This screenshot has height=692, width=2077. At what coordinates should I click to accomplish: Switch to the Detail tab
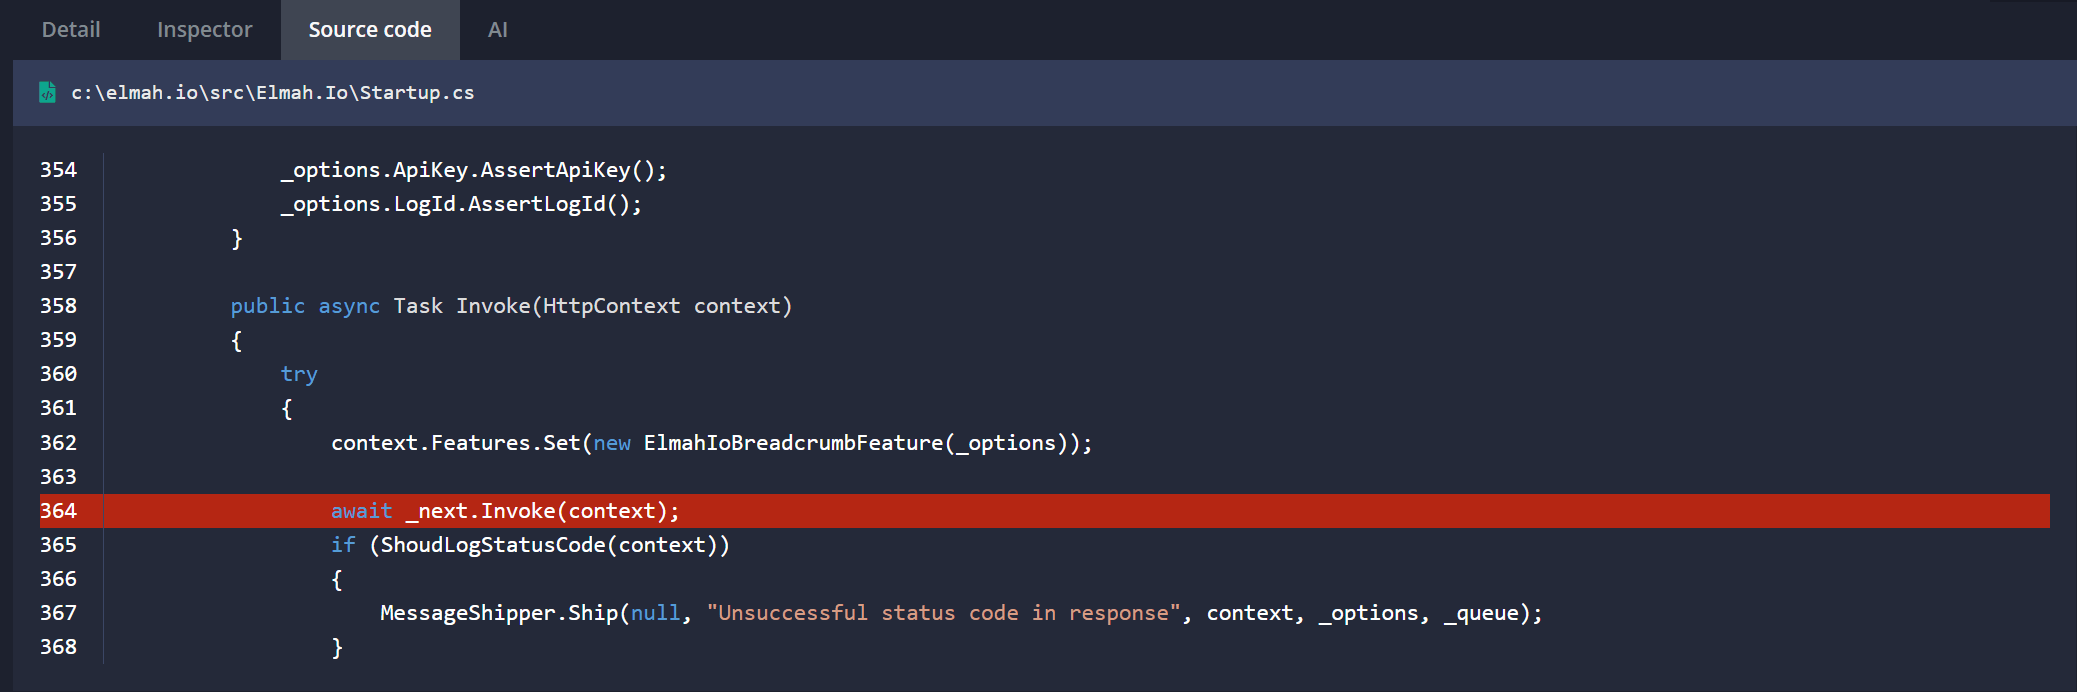(69, 29)
